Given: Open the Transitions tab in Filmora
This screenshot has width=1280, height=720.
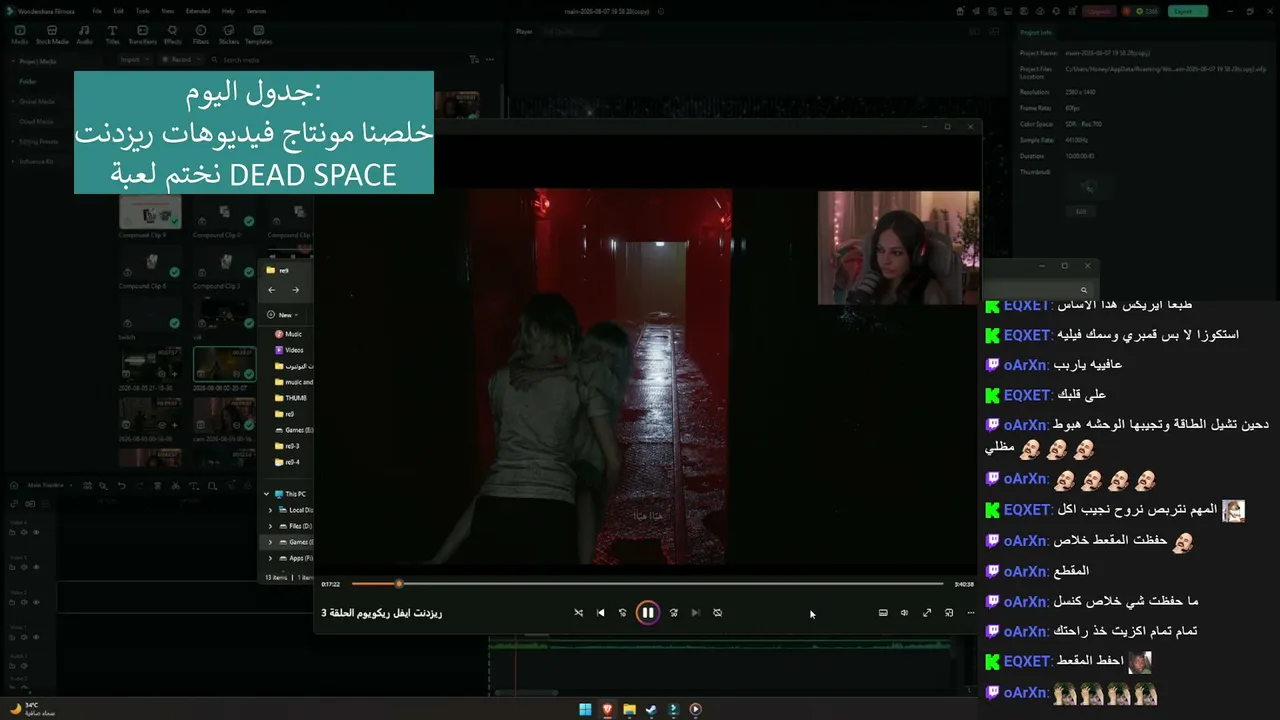Looking at the screenshot, I should coord(143,35).
